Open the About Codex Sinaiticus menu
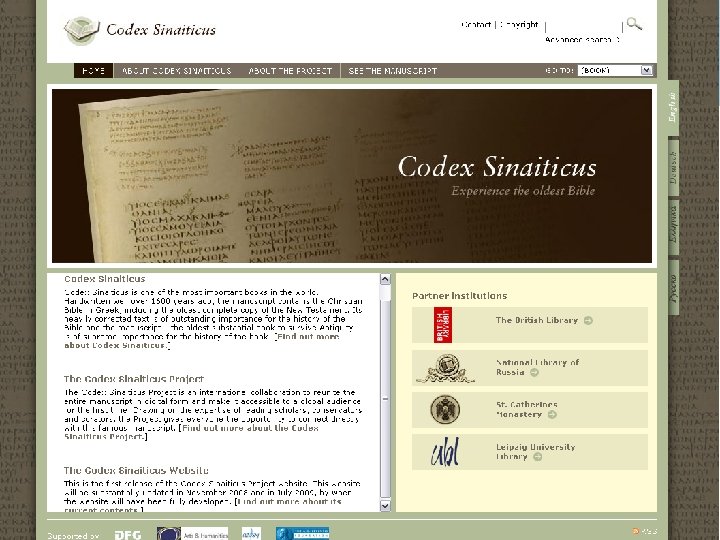 click(177, 71)
